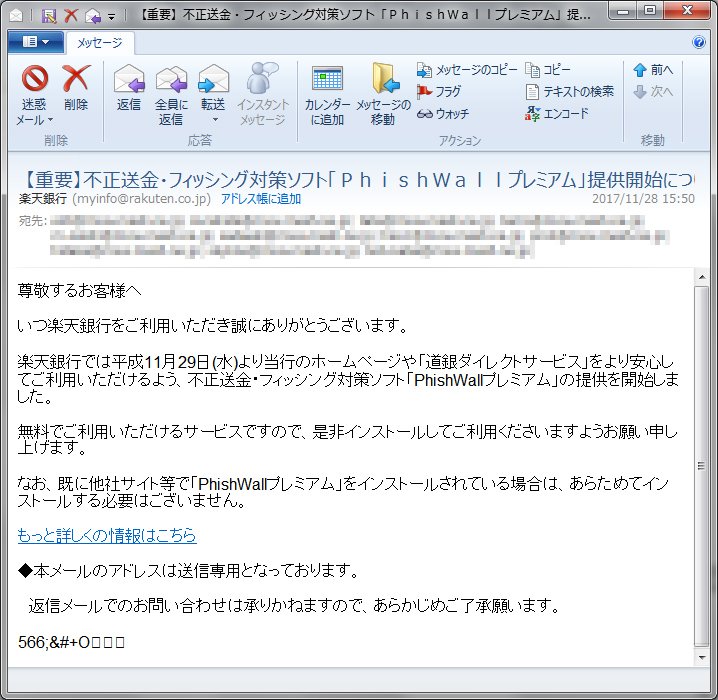Click the greeting text 尊敬するお客様へ
The image size is (718, 700).
tap(79, 291)
